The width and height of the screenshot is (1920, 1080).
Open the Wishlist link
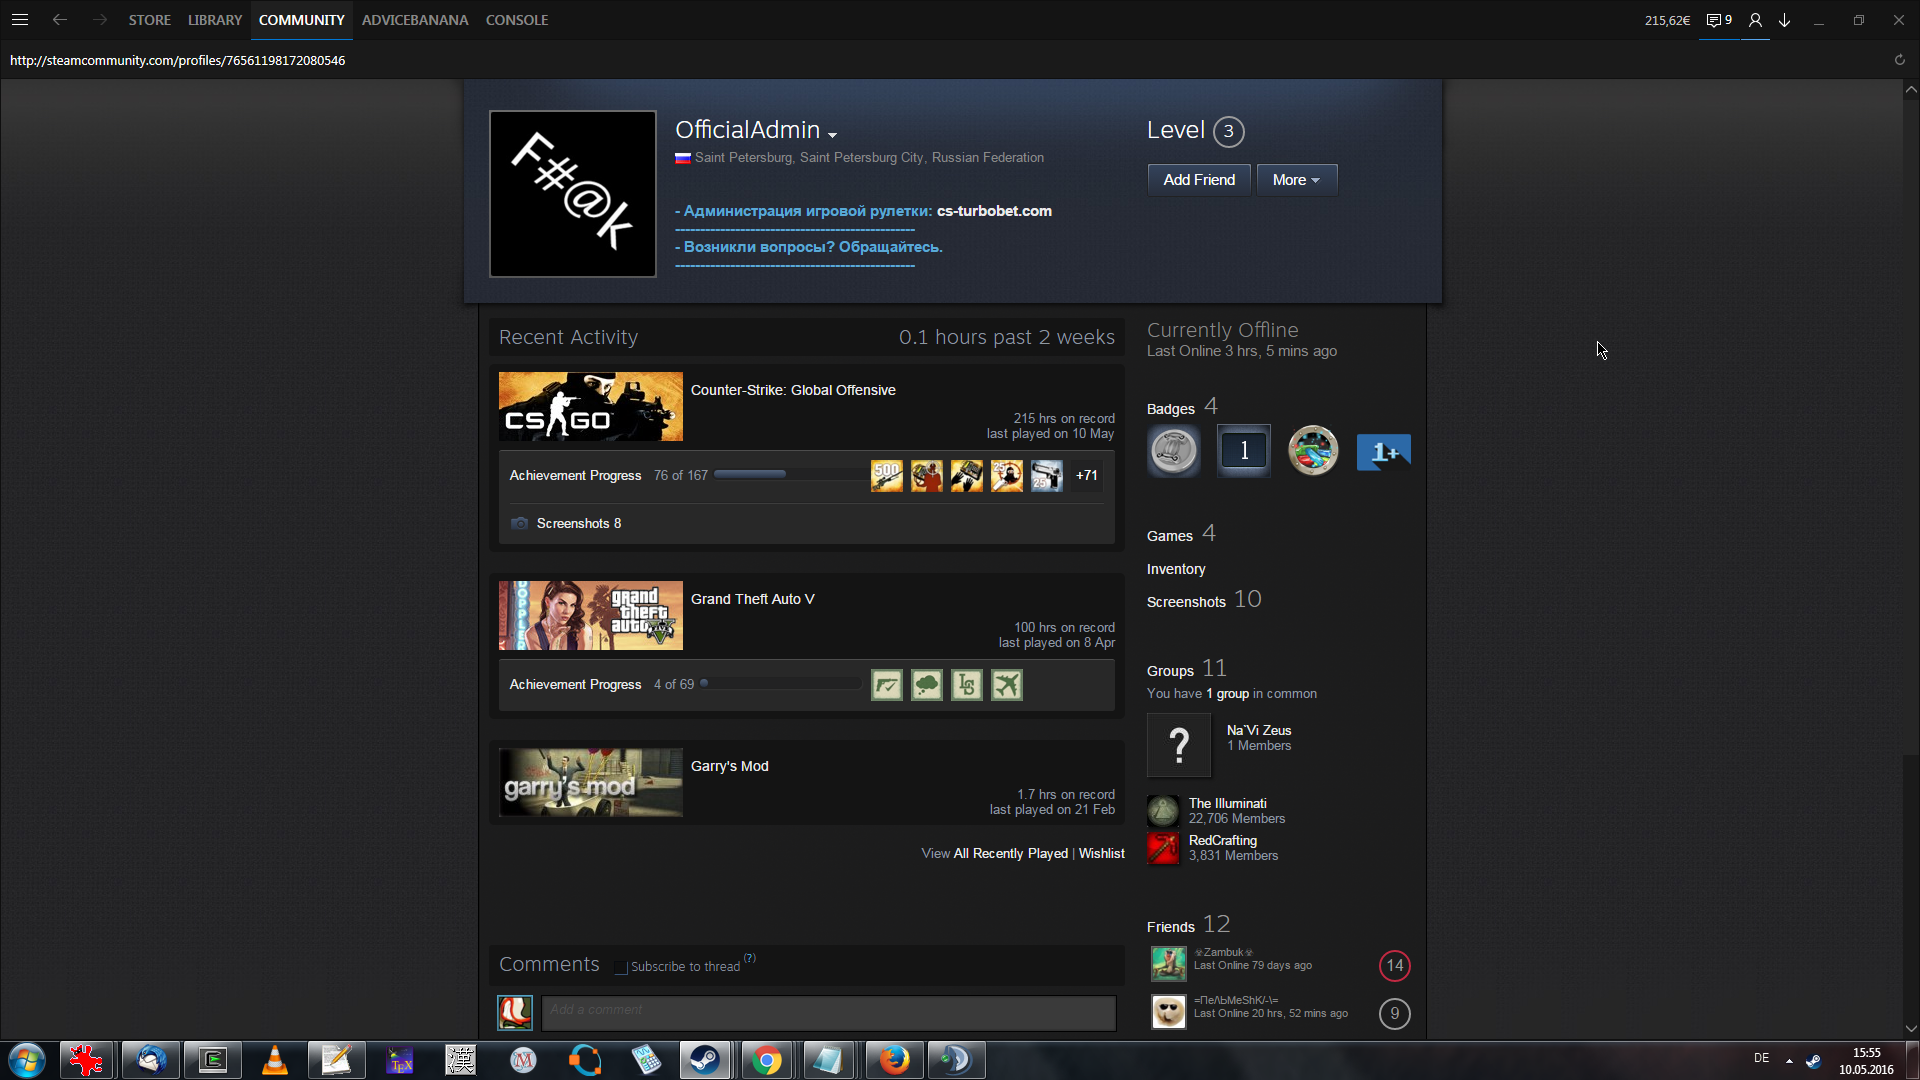tap(1101, 853)
